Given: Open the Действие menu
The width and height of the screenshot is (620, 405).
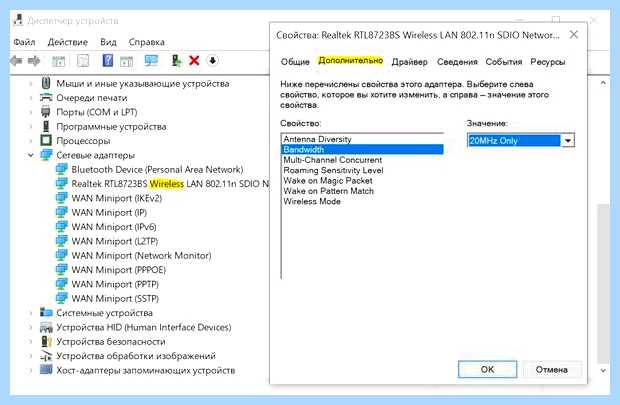Looking at the screenshot, I should click(68, 42).
